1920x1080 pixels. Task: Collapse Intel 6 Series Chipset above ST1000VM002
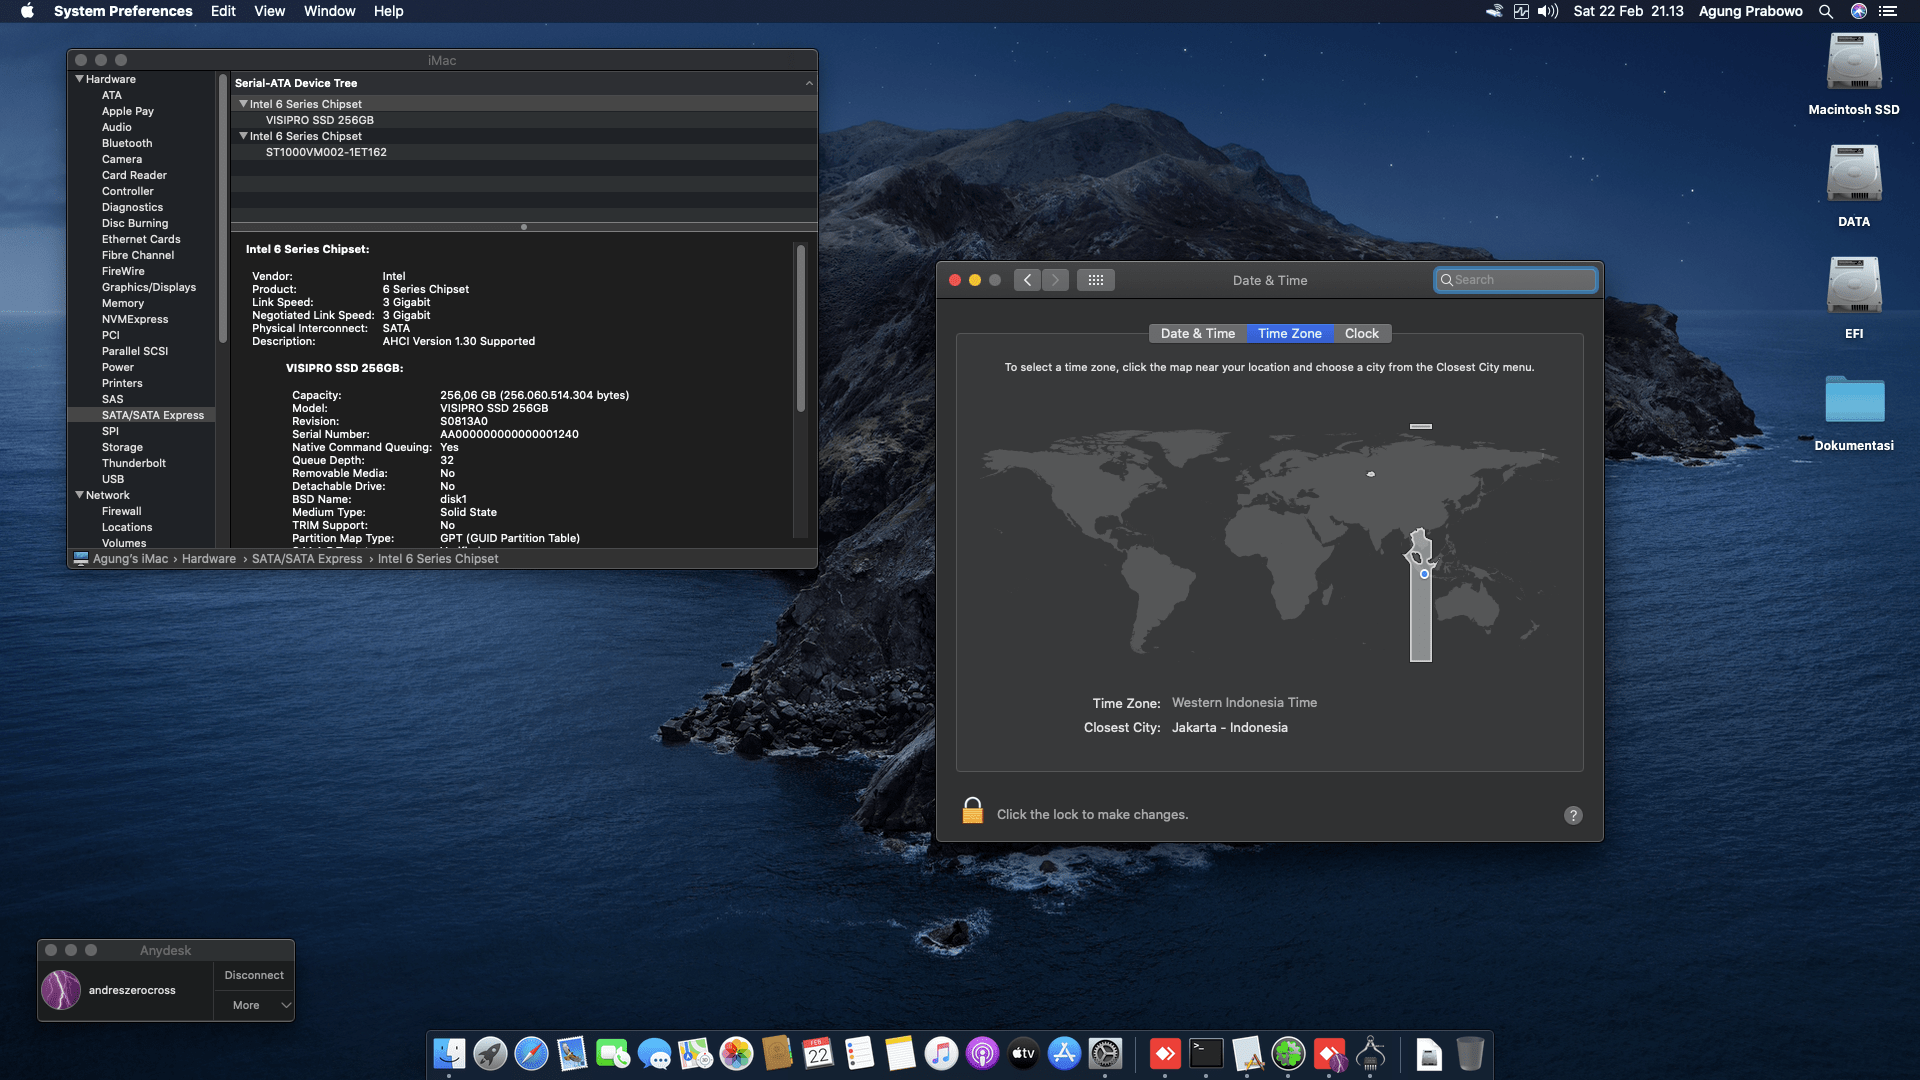pyautogui.click(x=243, y=136)
